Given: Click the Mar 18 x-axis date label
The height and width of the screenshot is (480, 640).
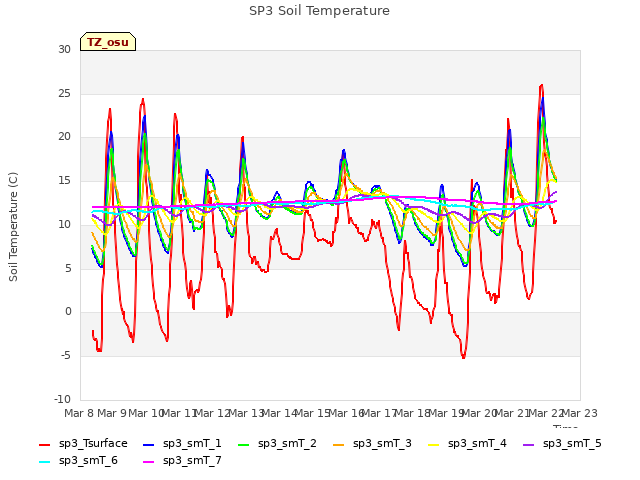Looking at the screenshot, I should click(x=413, y=413).
